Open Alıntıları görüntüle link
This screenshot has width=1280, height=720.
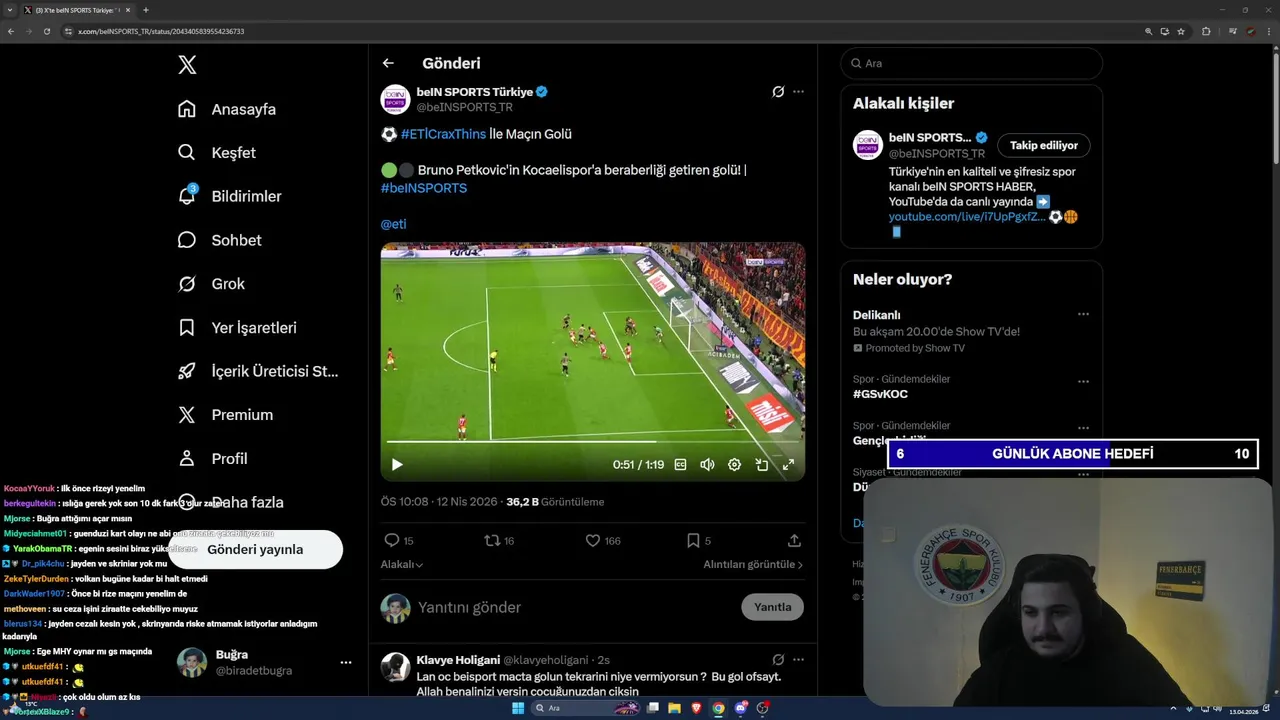pos(753,565)
